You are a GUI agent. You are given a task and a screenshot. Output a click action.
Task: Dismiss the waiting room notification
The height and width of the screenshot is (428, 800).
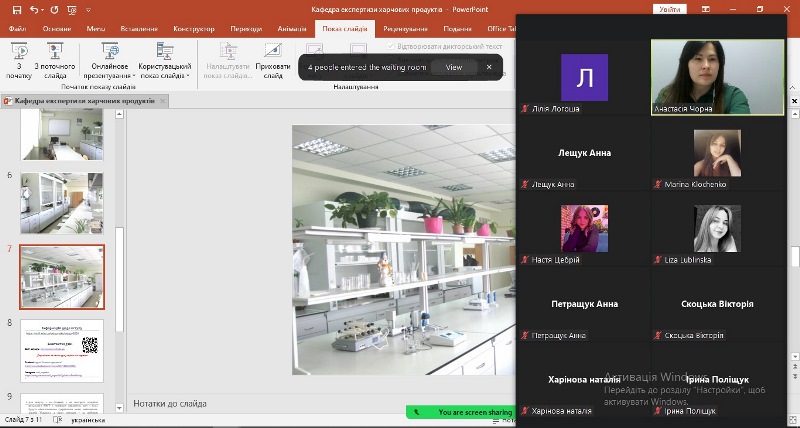tap(489, 67)
